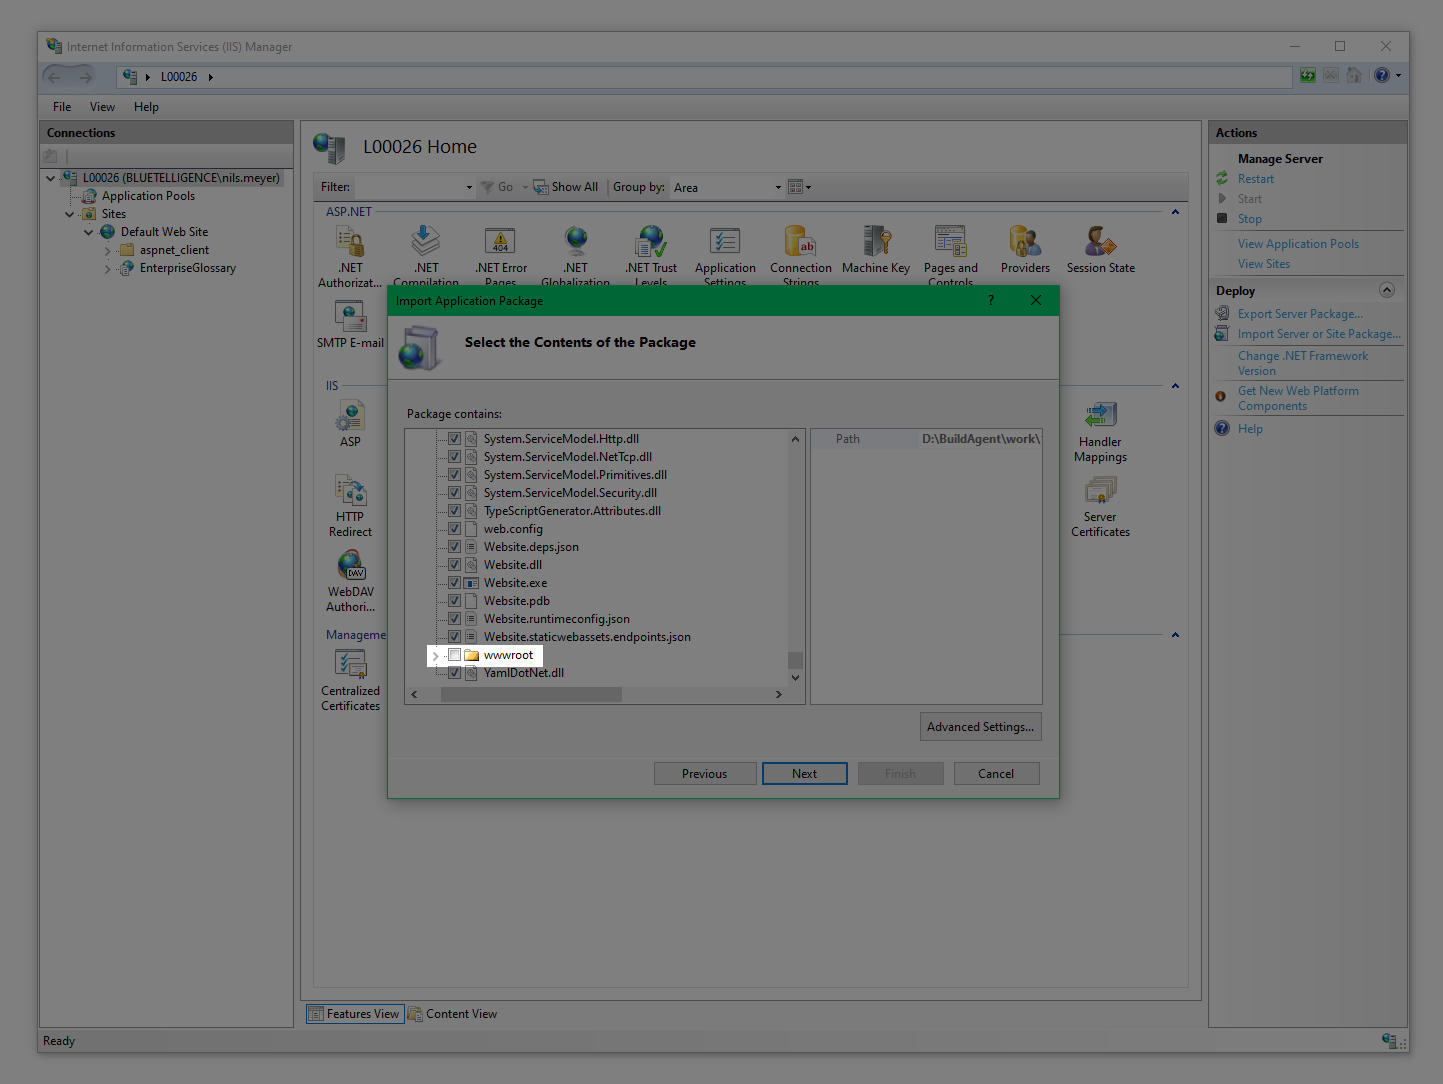Click the Filter input field

(410, 187)
